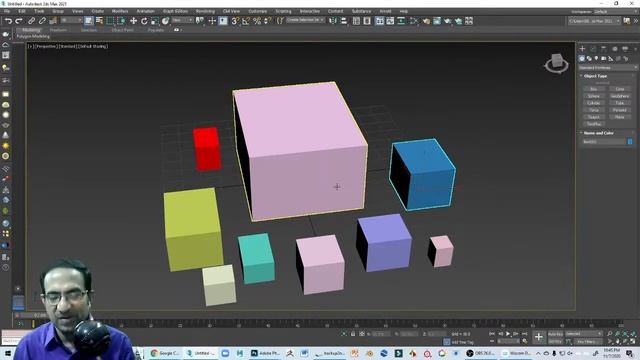Toggle the Ribbon display icon
Image resolution: width=640 pixels, height=360 pixels.
pyautogui.click(x=380, y=21)
